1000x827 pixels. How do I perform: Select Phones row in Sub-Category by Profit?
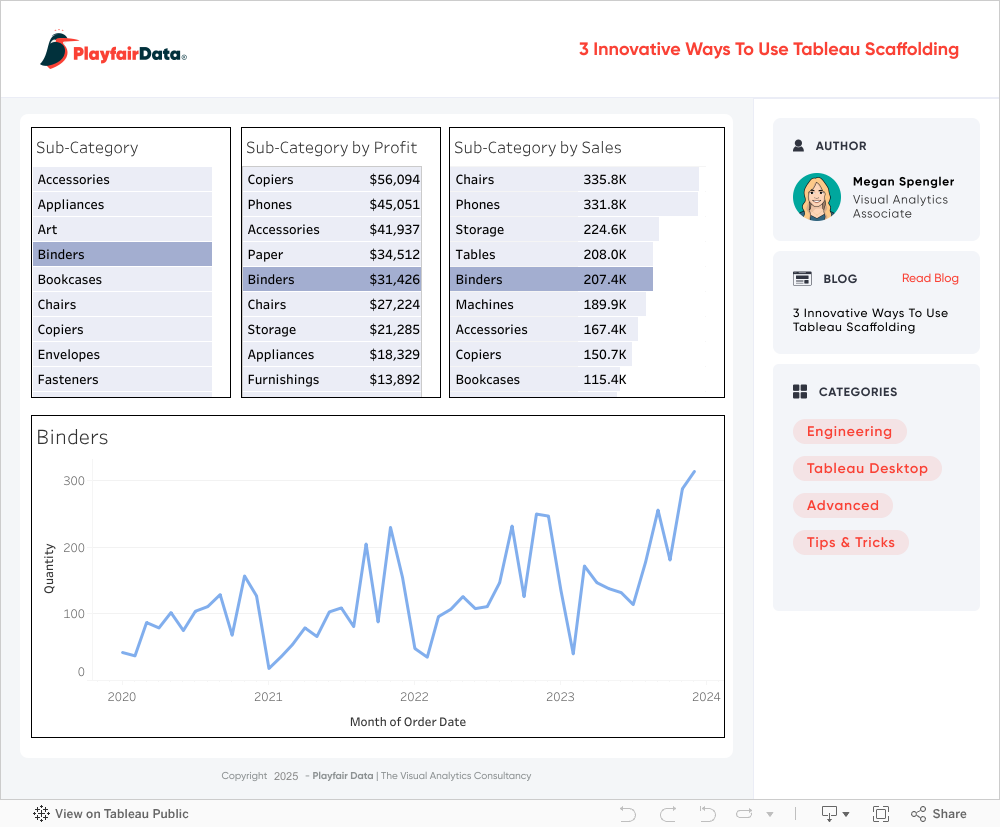pos(332,205)
